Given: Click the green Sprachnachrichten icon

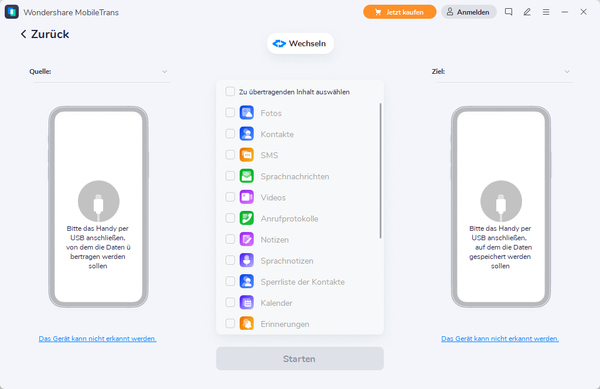Looking at the screenshot, I should (247, 176).
